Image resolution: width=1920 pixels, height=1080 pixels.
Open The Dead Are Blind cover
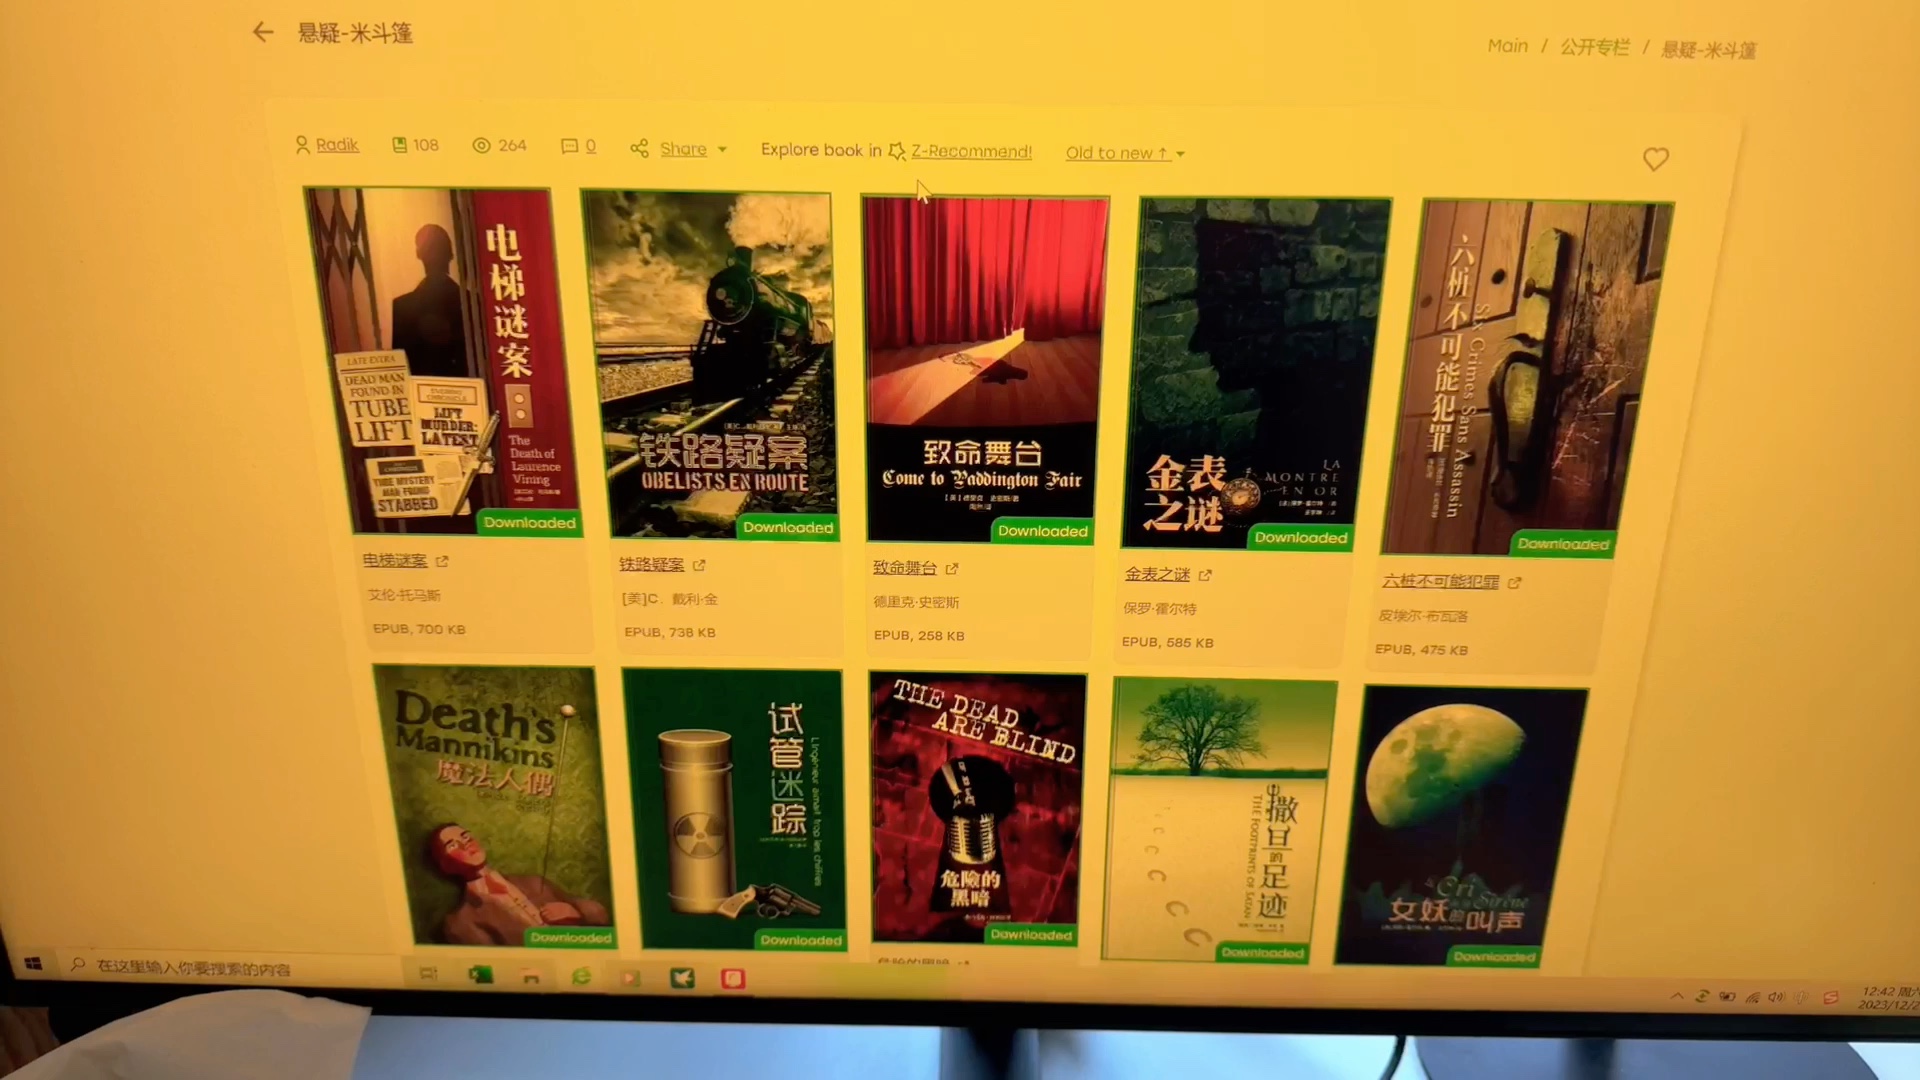(978, 808)
